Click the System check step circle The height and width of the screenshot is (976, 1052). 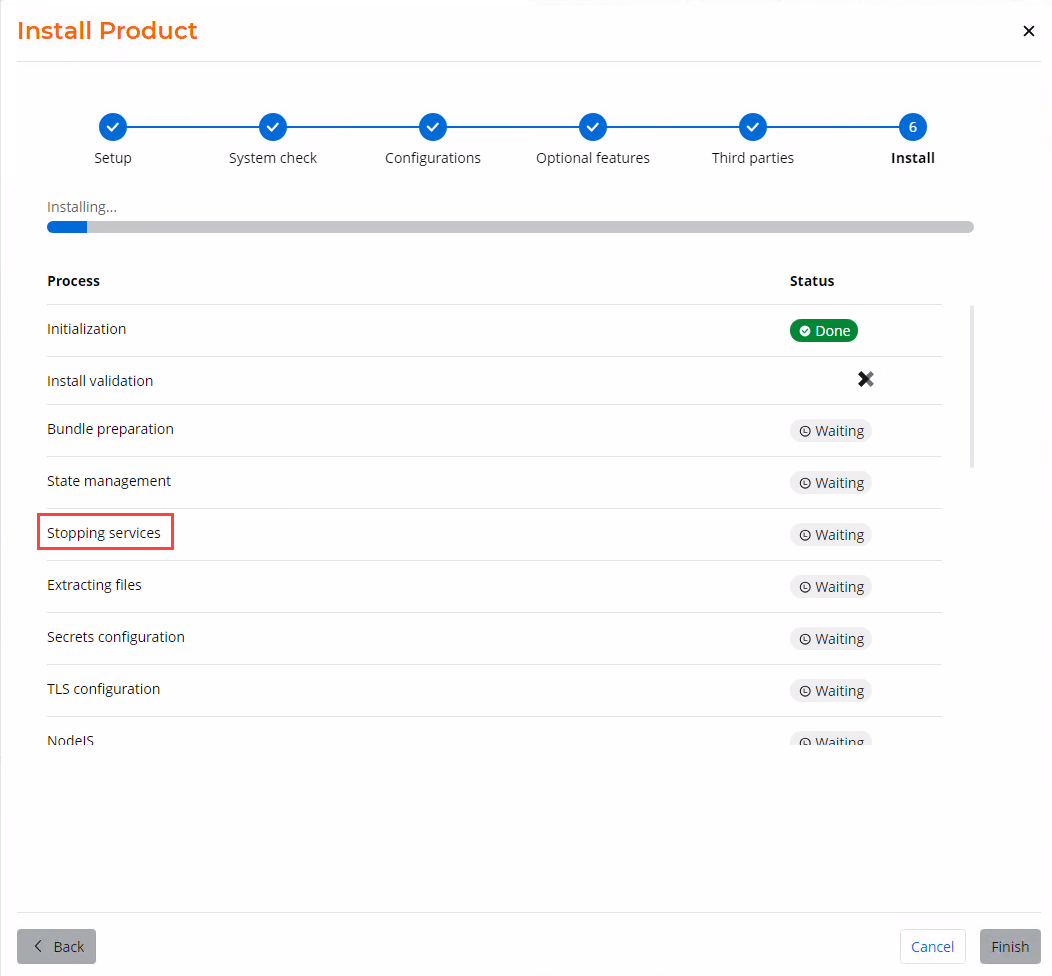pyautogui.click(x=273, y=127)
